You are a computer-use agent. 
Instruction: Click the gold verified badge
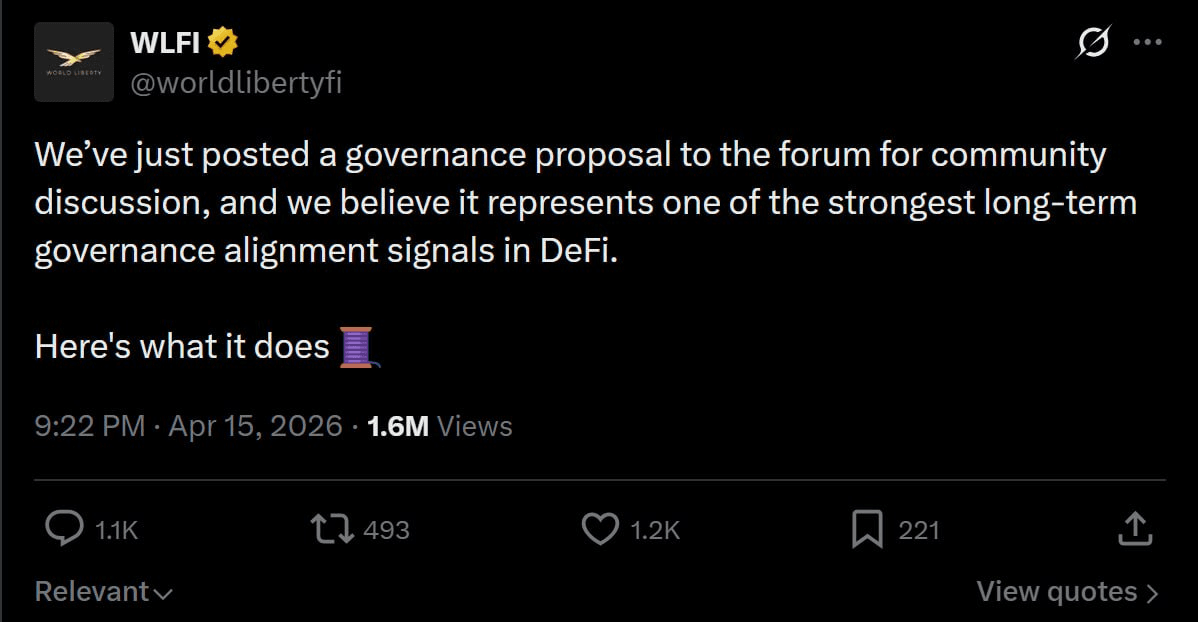pyautogui.click(x=221, y=43)
